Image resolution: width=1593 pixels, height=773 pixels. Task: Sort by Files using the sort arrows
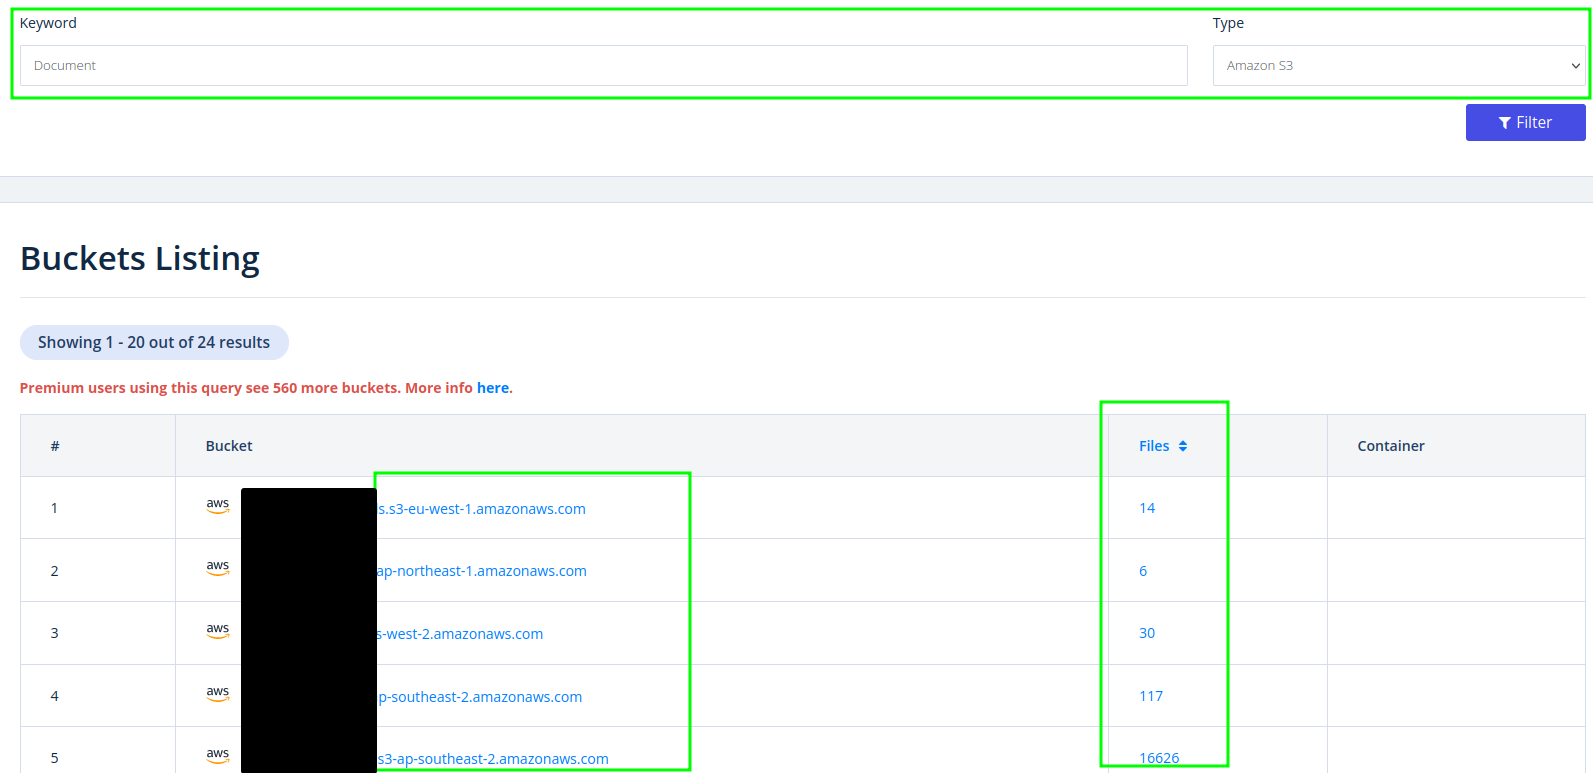pyautogui.click(x=1183, y=446)
